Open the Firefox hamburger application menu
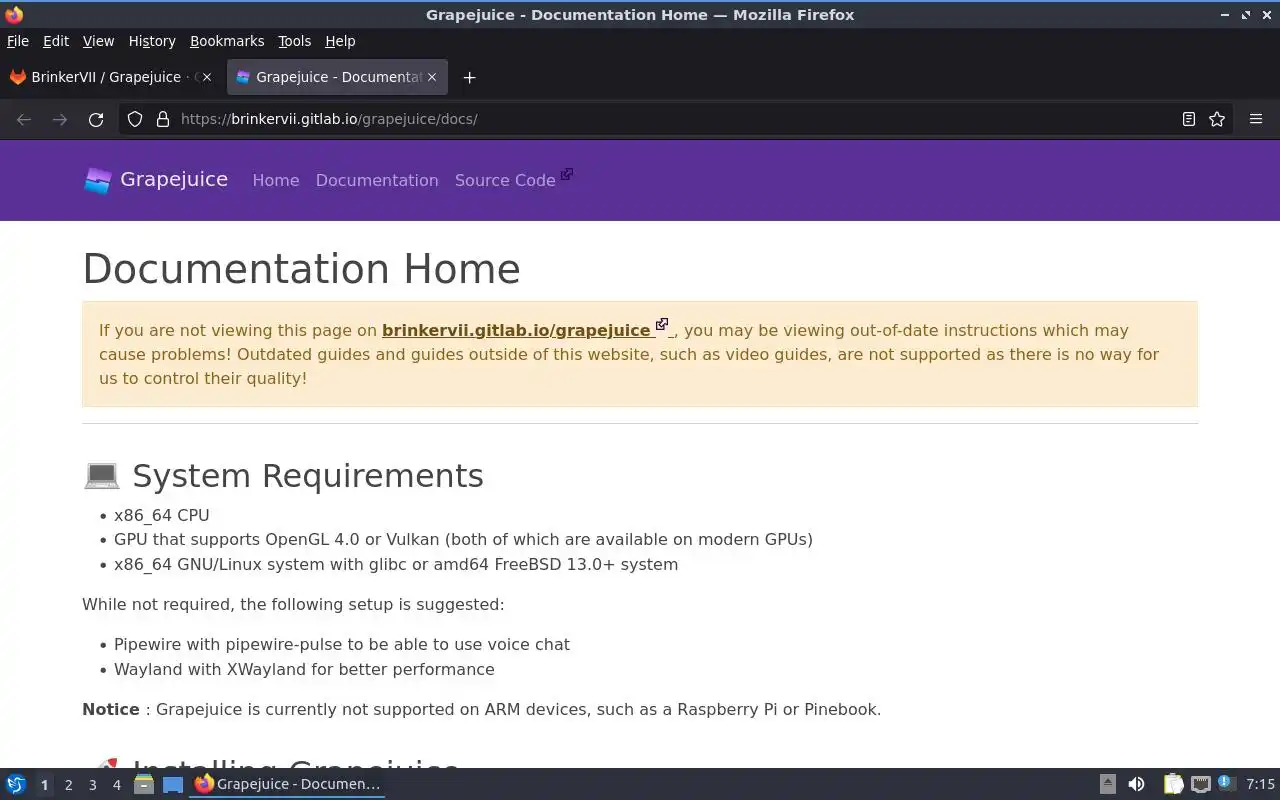This screenshot has width=1280, height=800. (x=1256, y=119)
